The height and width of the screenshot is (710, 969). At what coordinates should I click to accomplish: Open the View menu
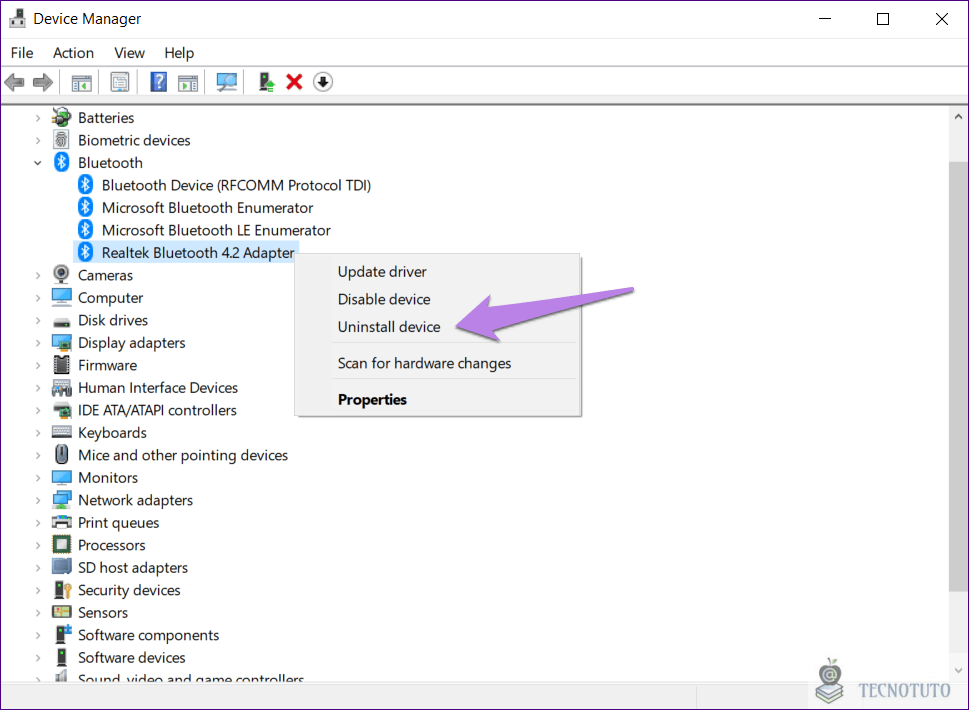pyautogui.click(x=129, y=53)
